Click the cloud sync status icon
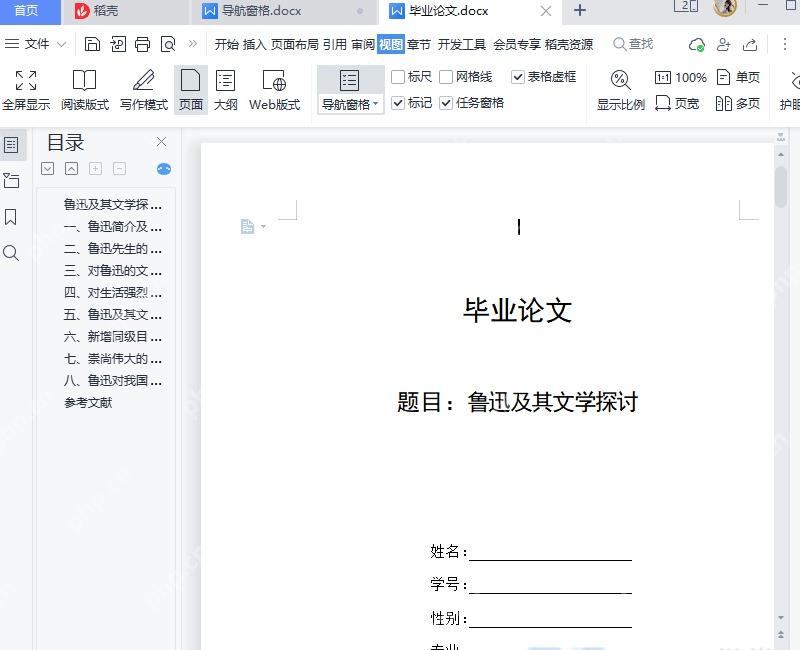Viewport: 800px width, 650px height. tap(696, 45)
